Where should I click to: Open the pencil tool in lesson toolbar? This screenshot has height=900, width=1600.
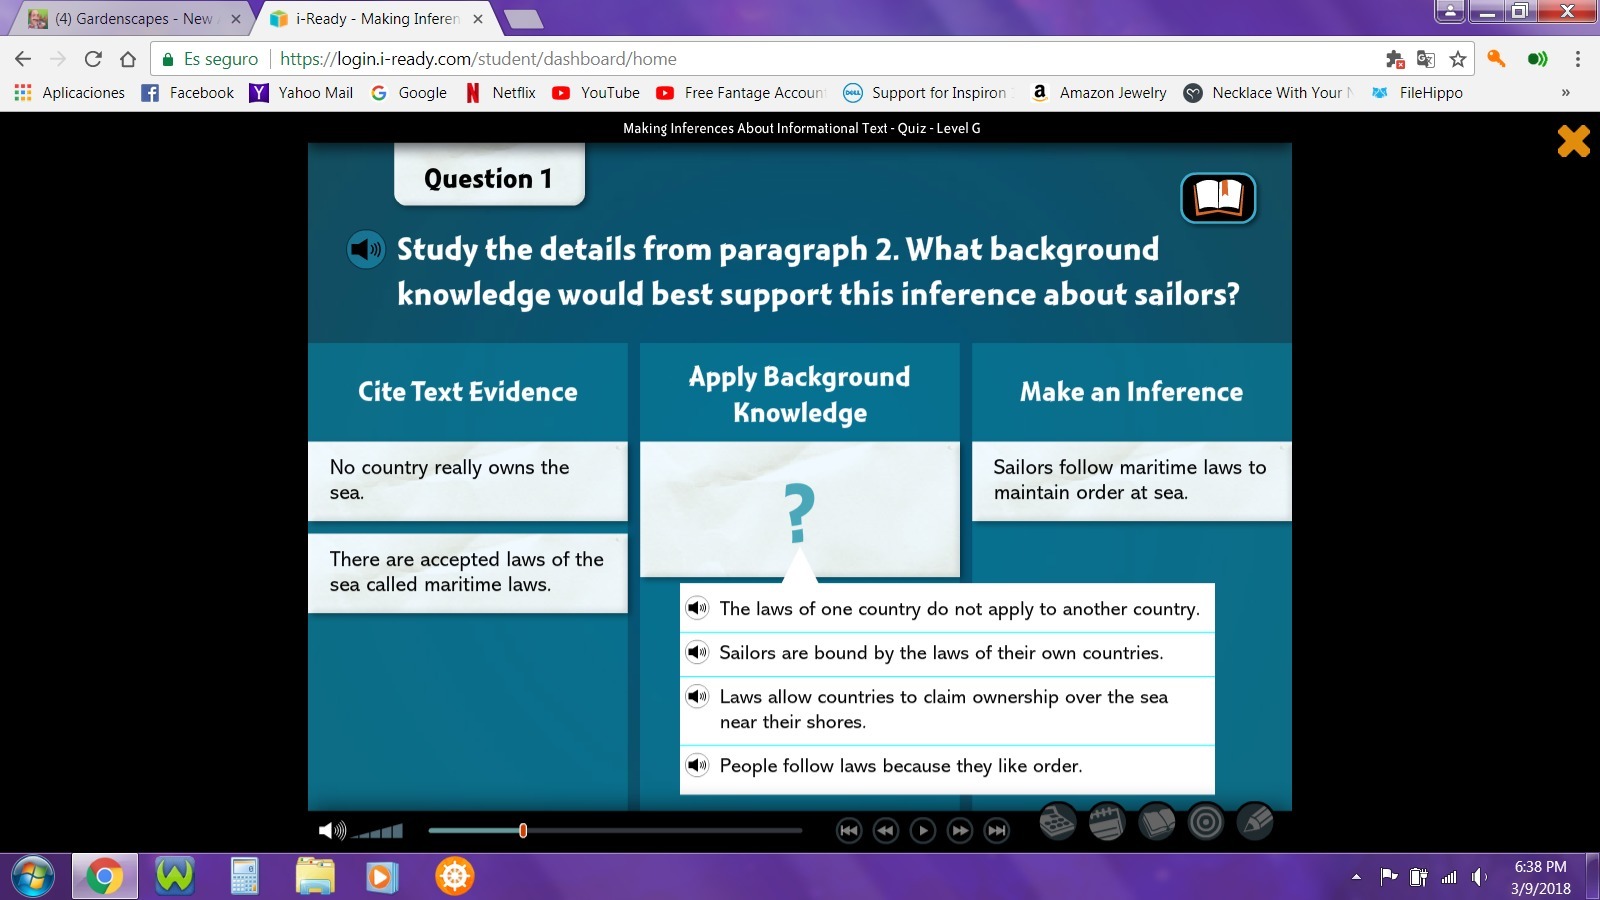coord(1255,823)
